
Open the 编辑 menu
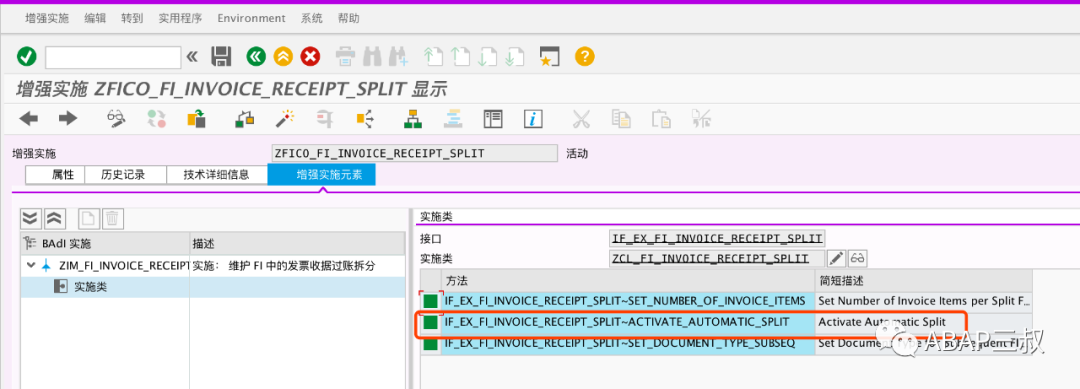click(x=95, y=19)
